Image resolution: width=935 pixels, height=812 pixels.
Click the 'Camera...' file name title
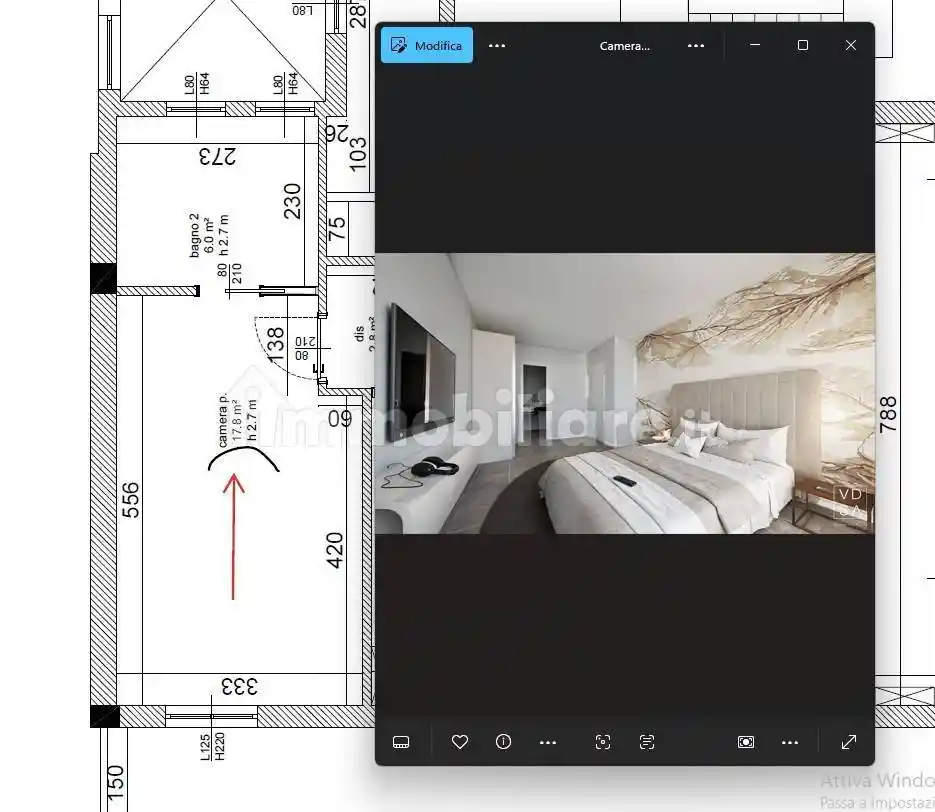tap(625, 45)
